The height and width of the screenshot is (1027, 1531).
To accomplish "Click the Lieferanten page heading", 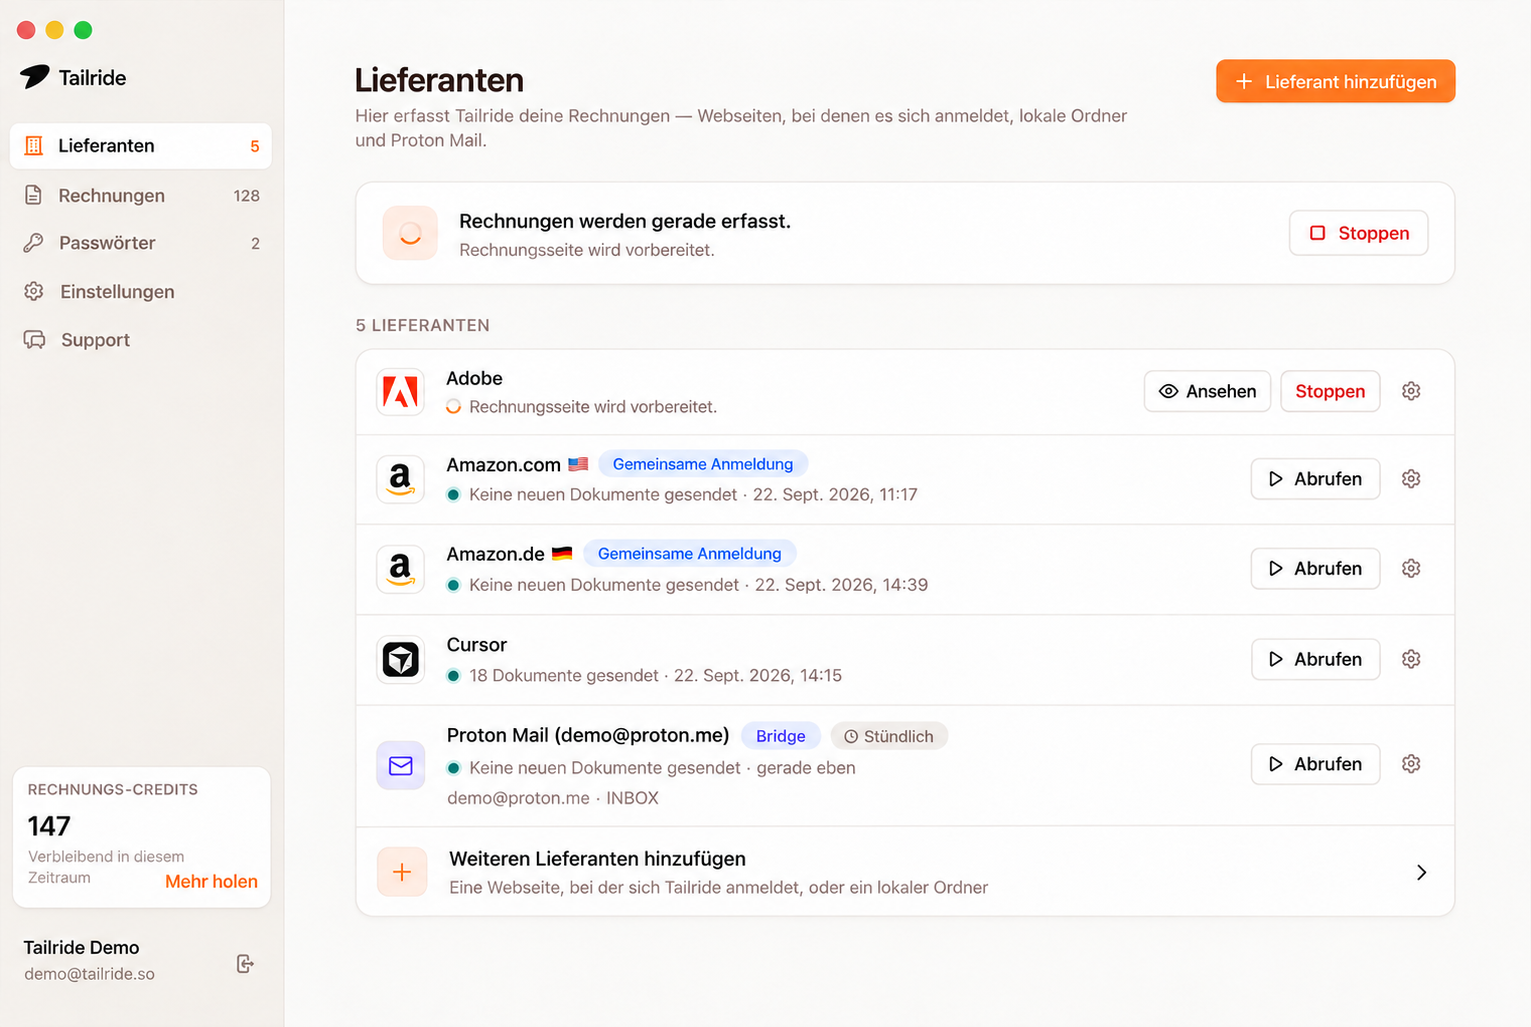I will 439,80.
